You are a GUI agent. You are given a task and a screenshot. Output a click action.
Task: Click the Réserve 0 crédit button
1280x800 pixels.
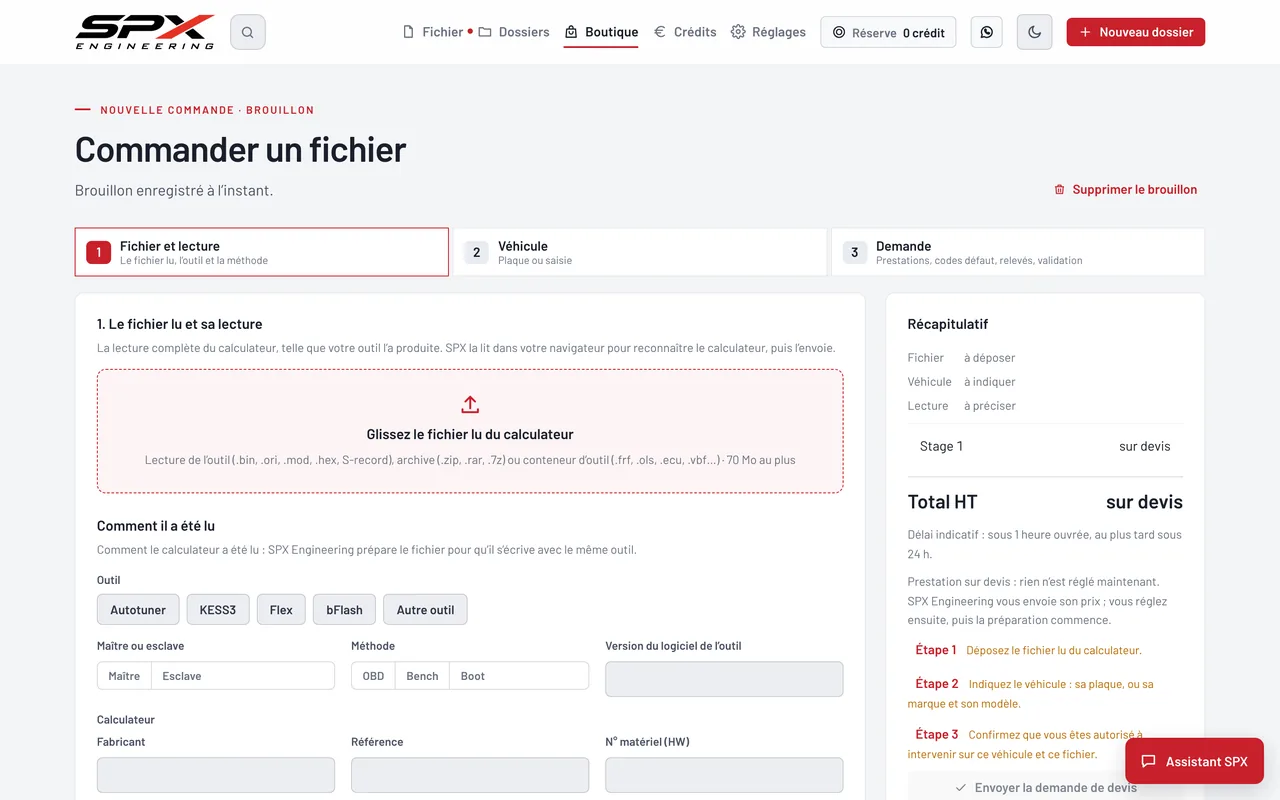point(888,32)
